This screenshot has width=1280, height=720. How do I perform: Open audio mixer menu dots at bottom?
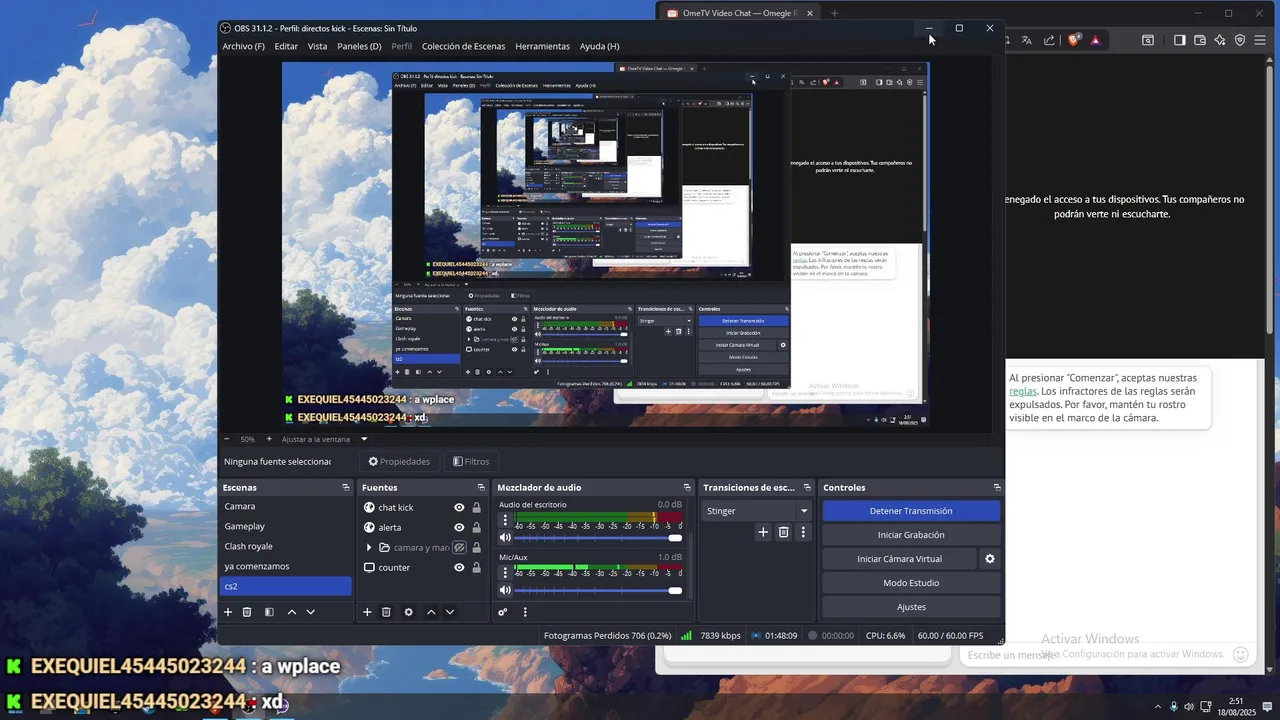pyautogui.click(x=525, y=612)
